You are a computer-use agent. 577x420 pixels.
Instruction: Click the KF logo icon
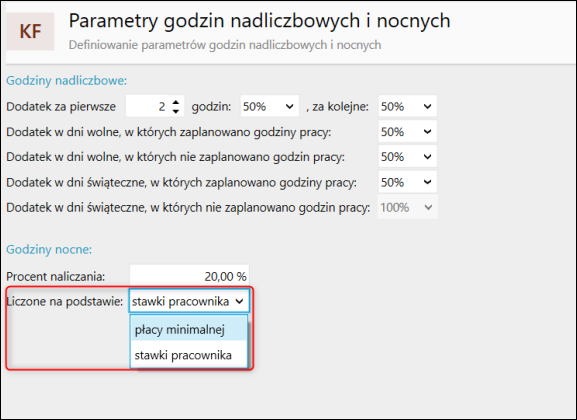click(30, 31)
